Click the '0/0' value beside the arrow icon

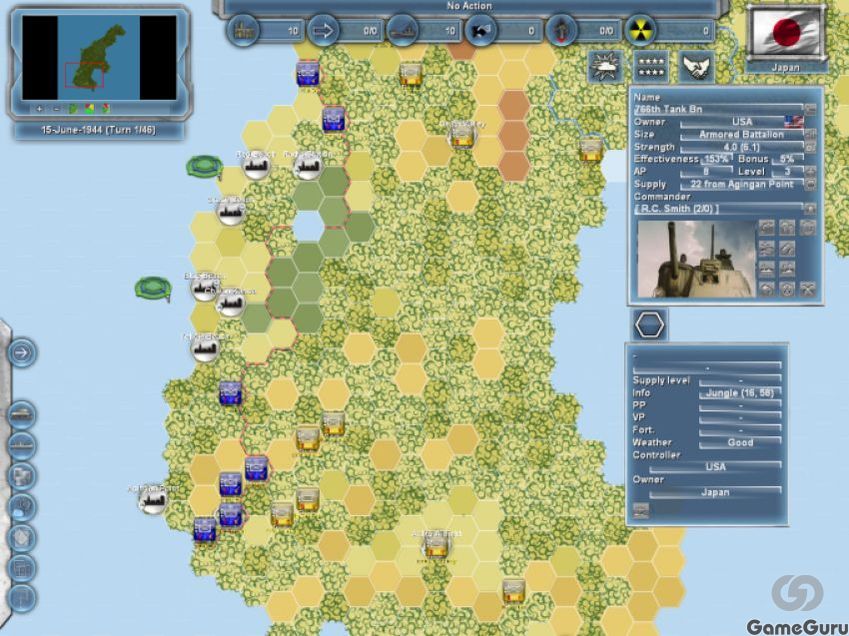pyautogui.click(x=370, y=31)
